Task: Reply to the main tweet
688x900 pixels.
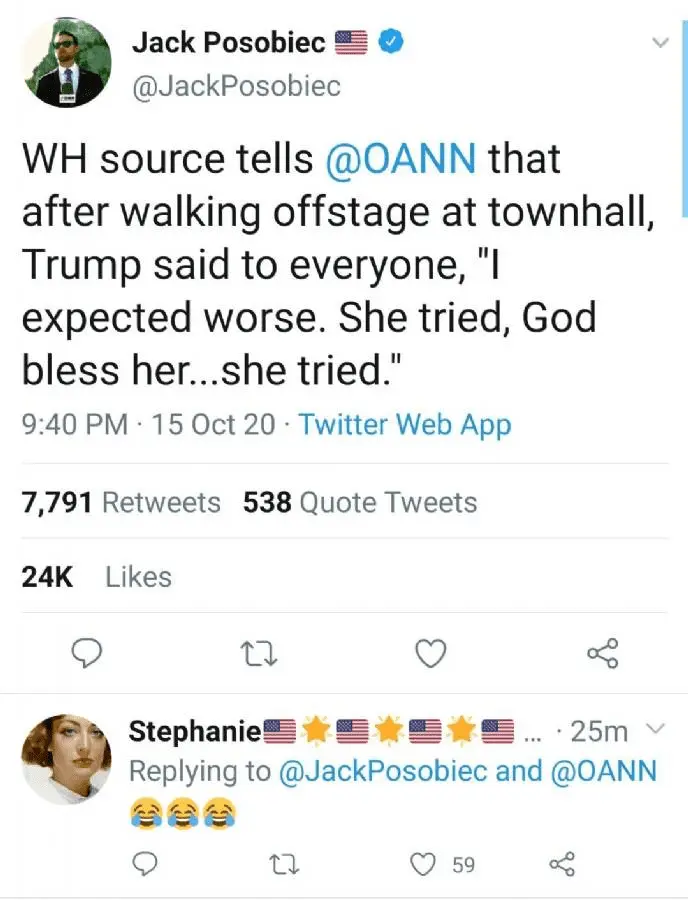Action: pos(89,654)
